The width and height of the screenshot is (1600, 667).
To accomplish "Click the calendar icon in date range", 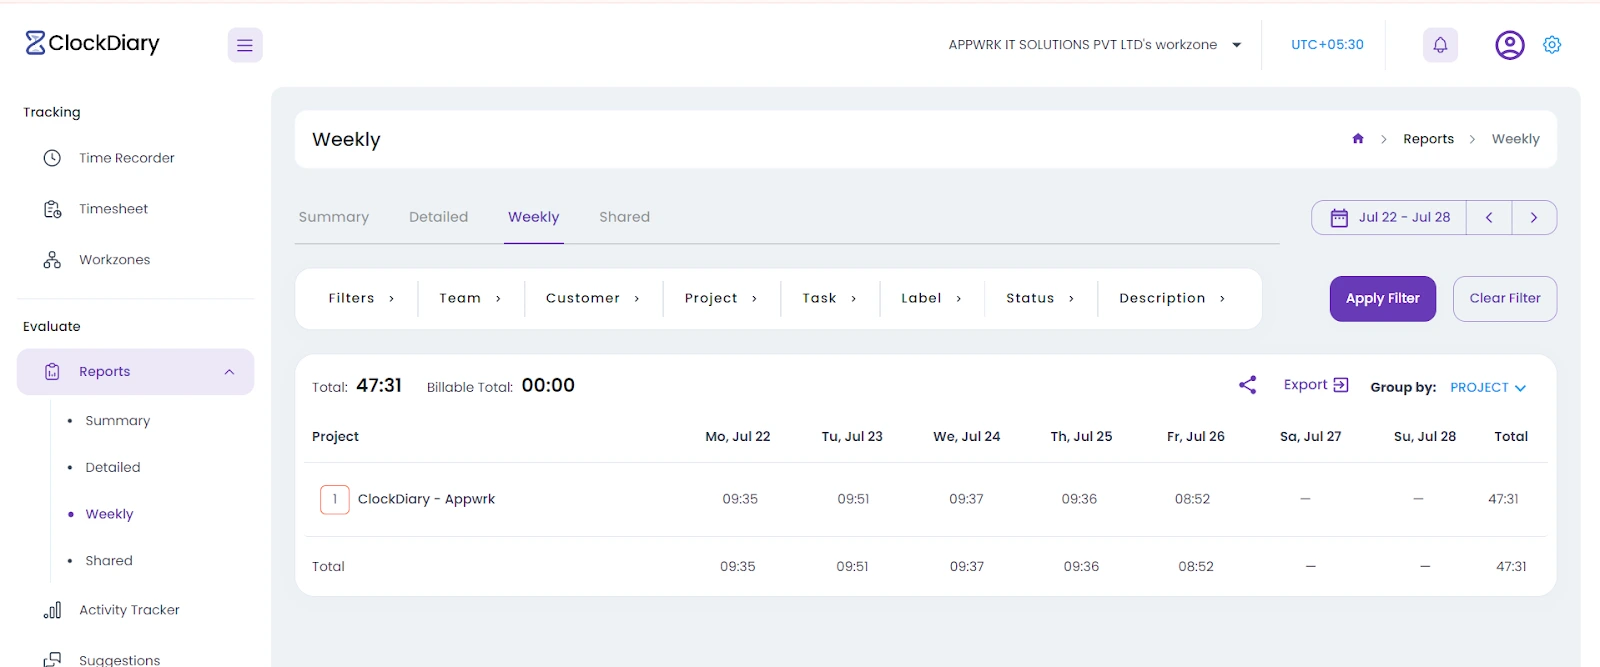I will 1339,218.
